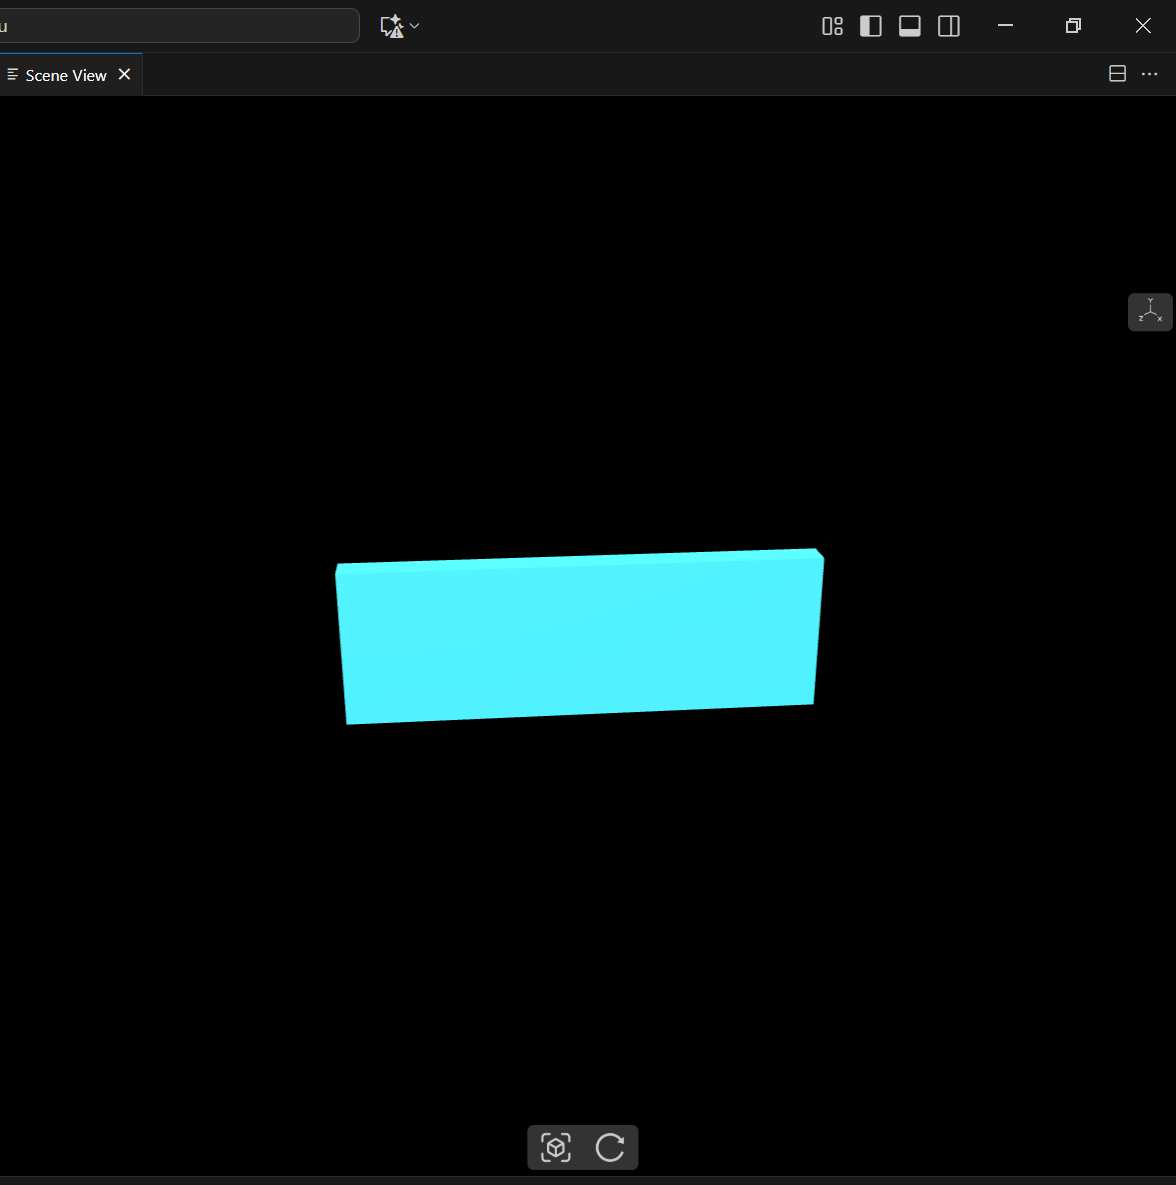The height and width of the screenshot is (1185, 1176).
Task: Open the Copilot chat icon
Action: point(391,26)
